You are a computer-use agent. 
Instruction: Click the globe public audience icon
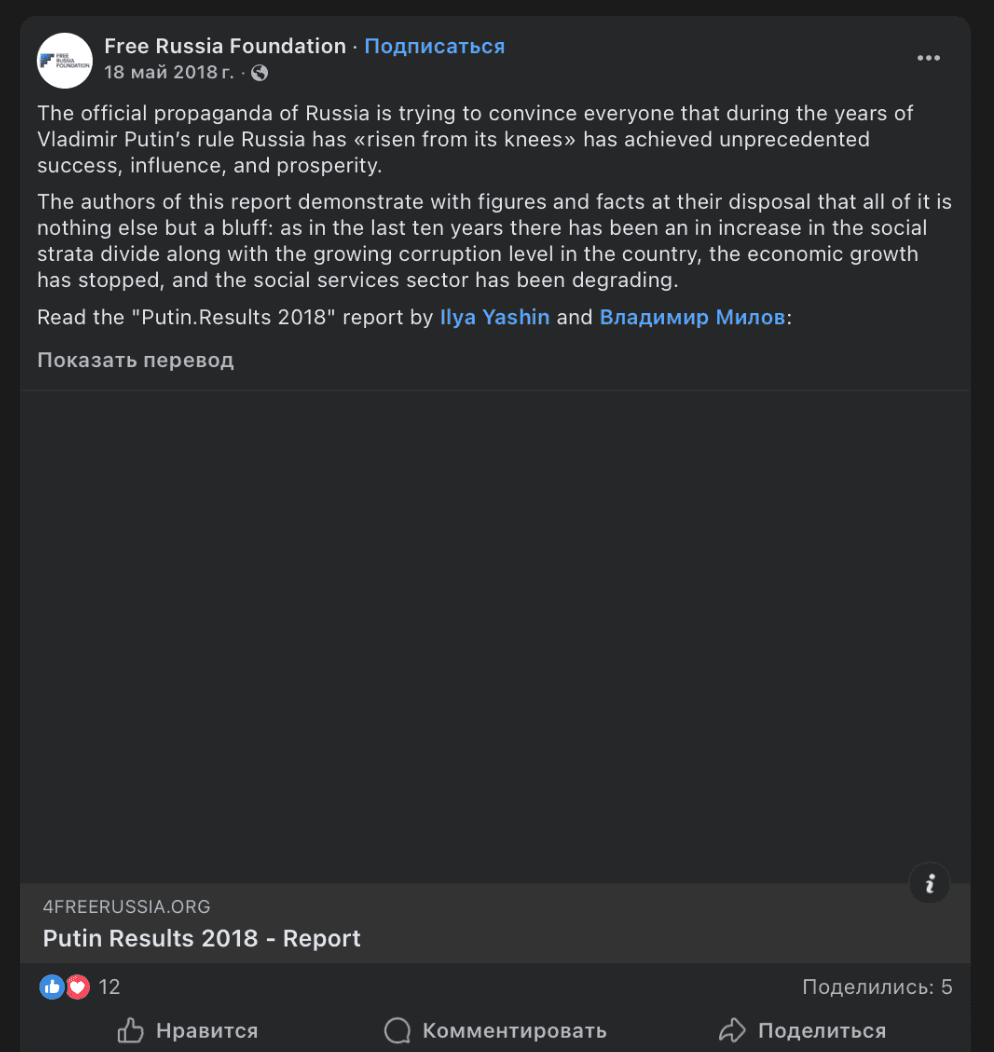(260, 73)
